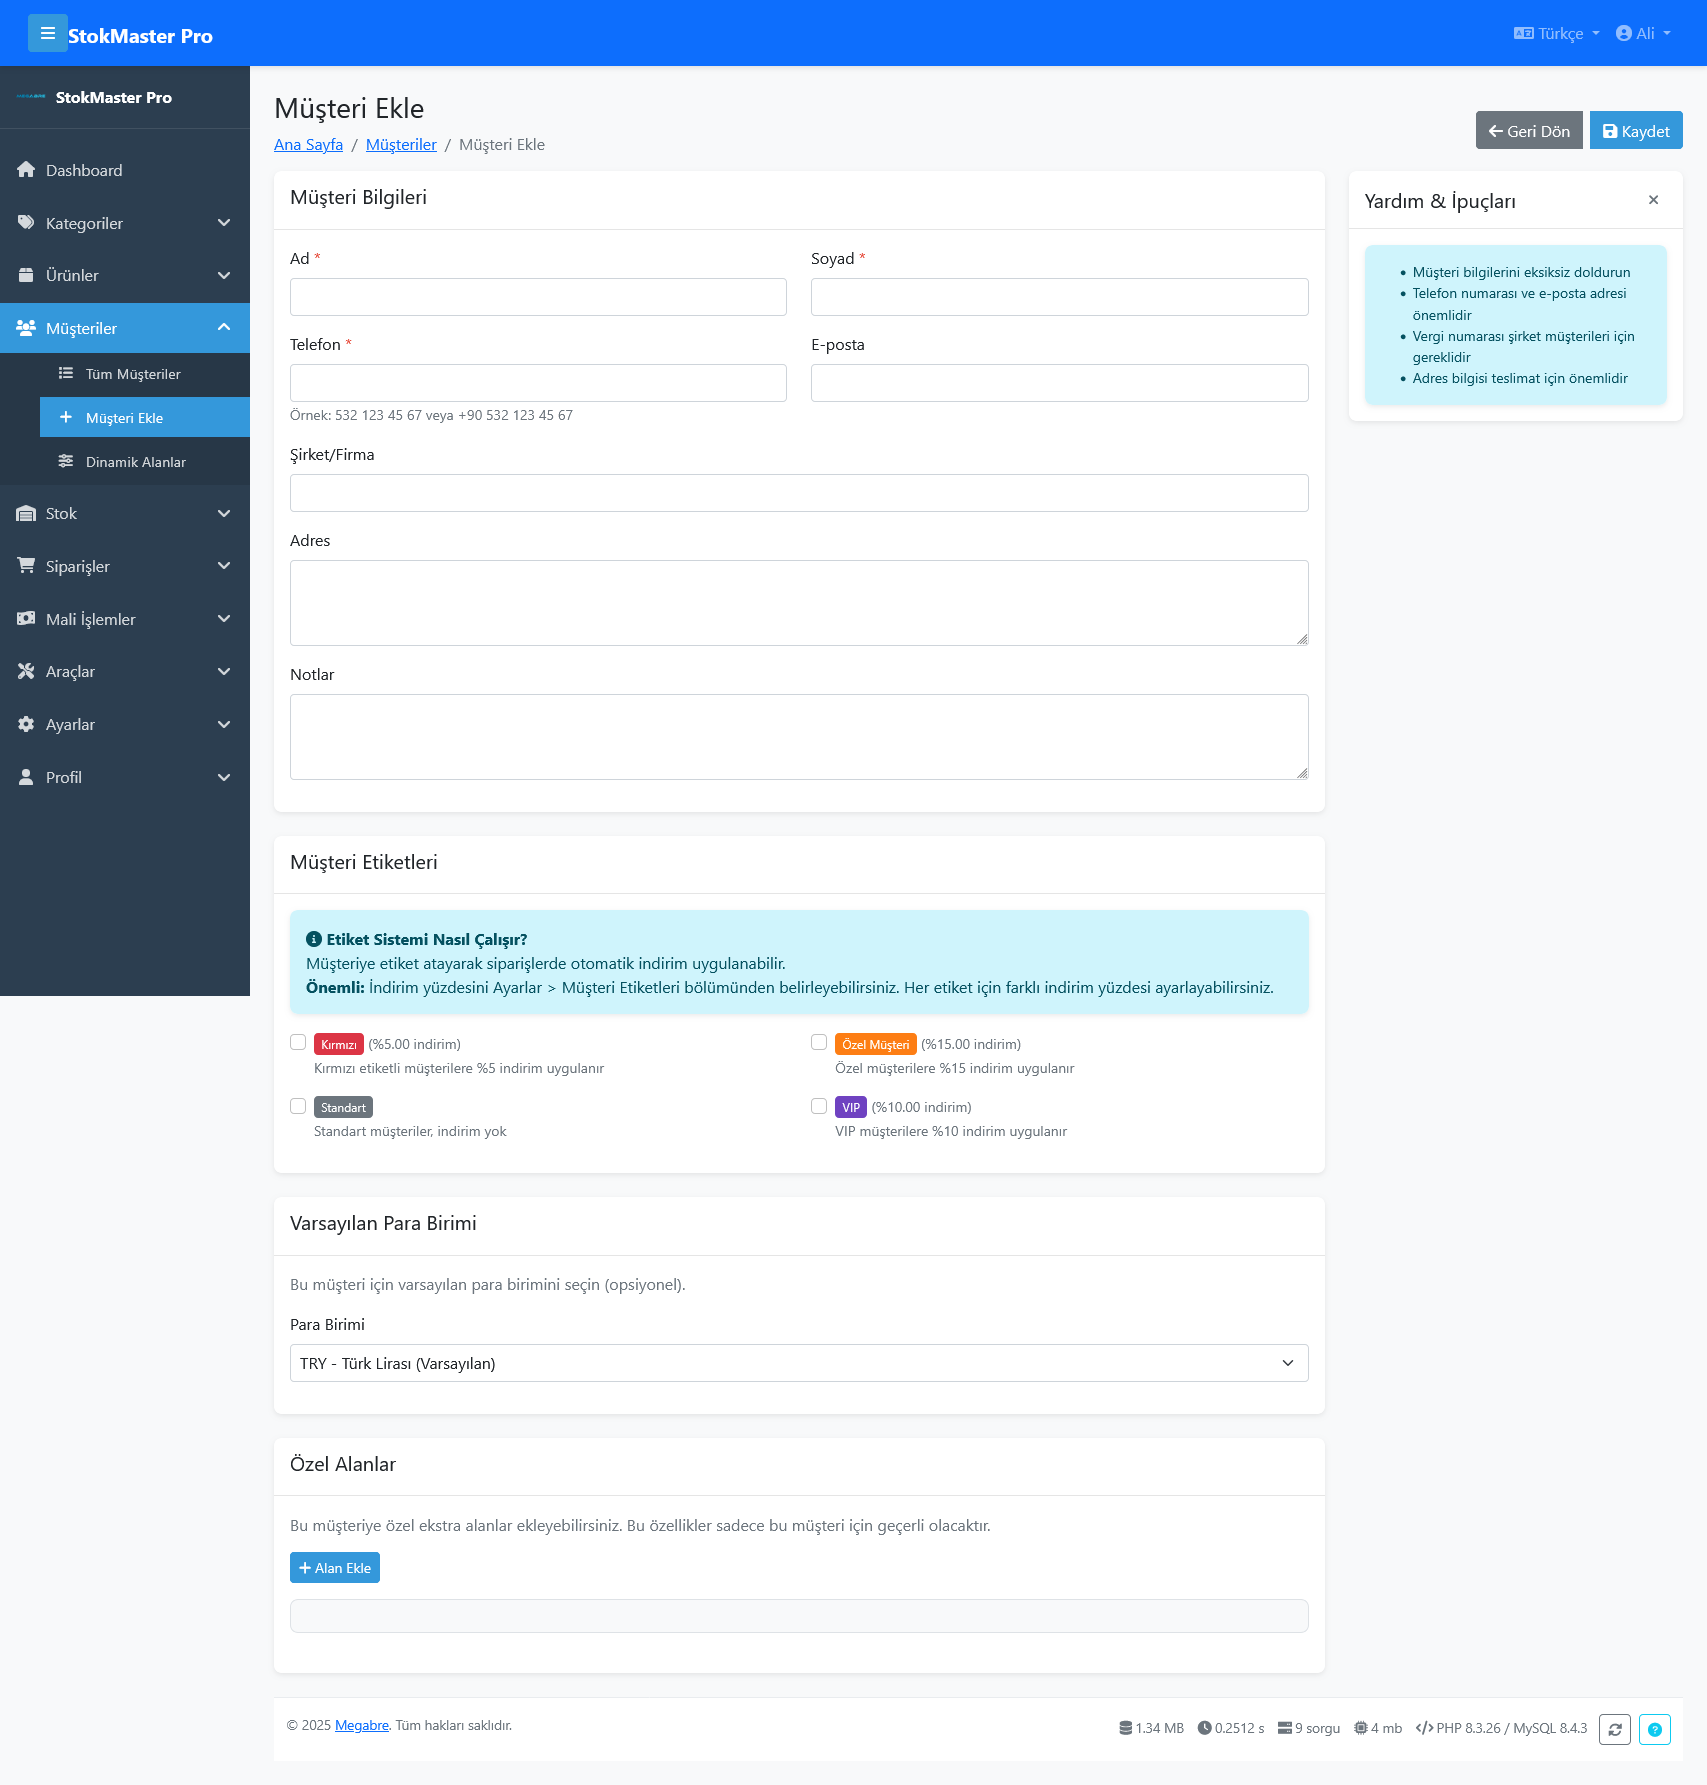The image size is (1707, 1785).
Task: Click the refresh icon in the footer
Action: (x=1616, y=1728)
